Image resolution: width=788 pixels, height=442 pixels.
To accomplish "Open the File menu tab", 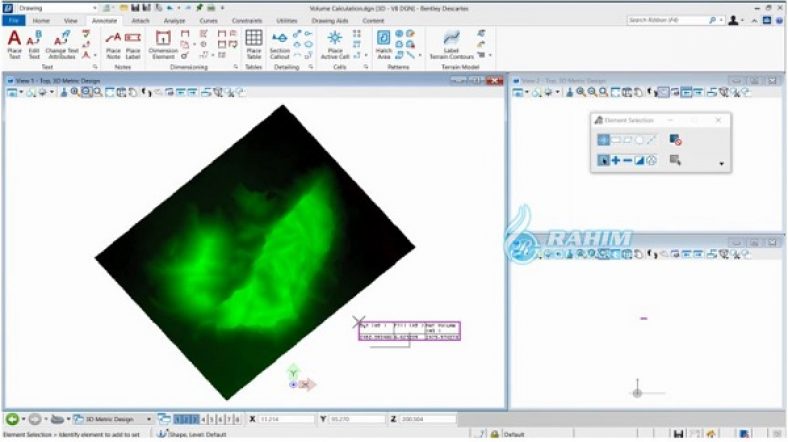I will click(14, 21).
